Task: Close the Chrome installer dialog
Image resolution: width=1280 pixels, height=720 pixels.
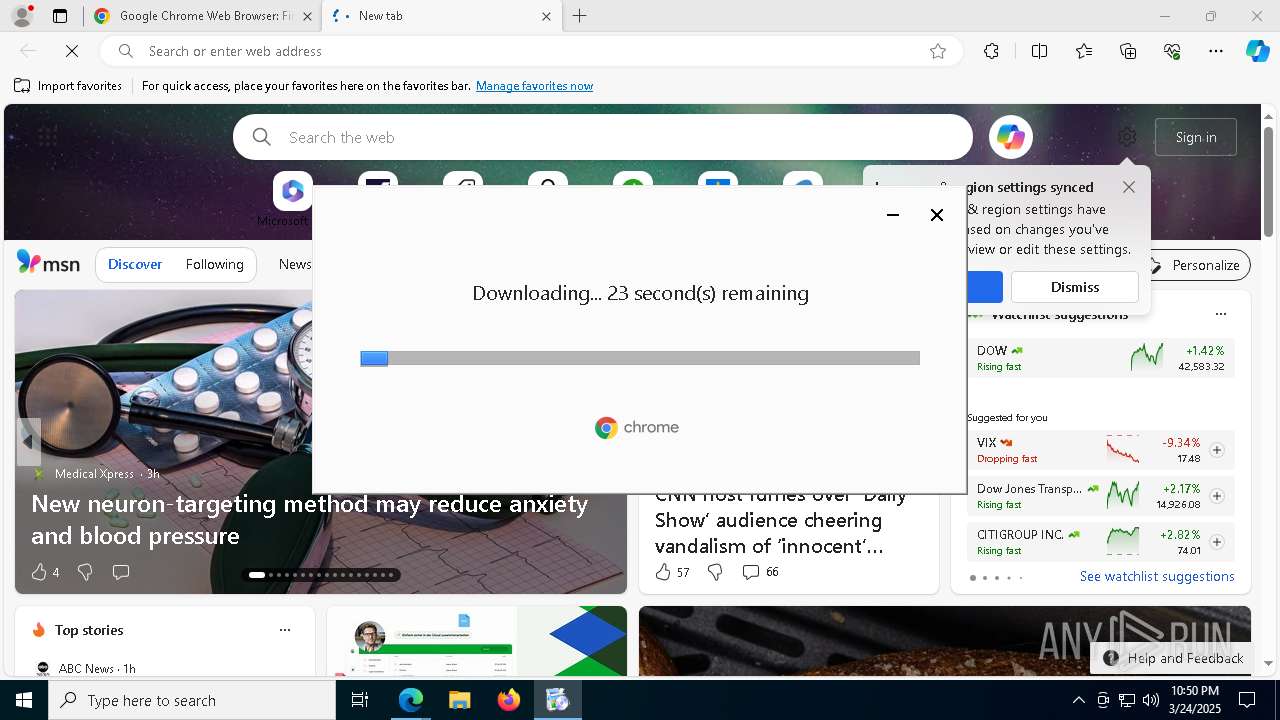Action: (x=937, y=215)
